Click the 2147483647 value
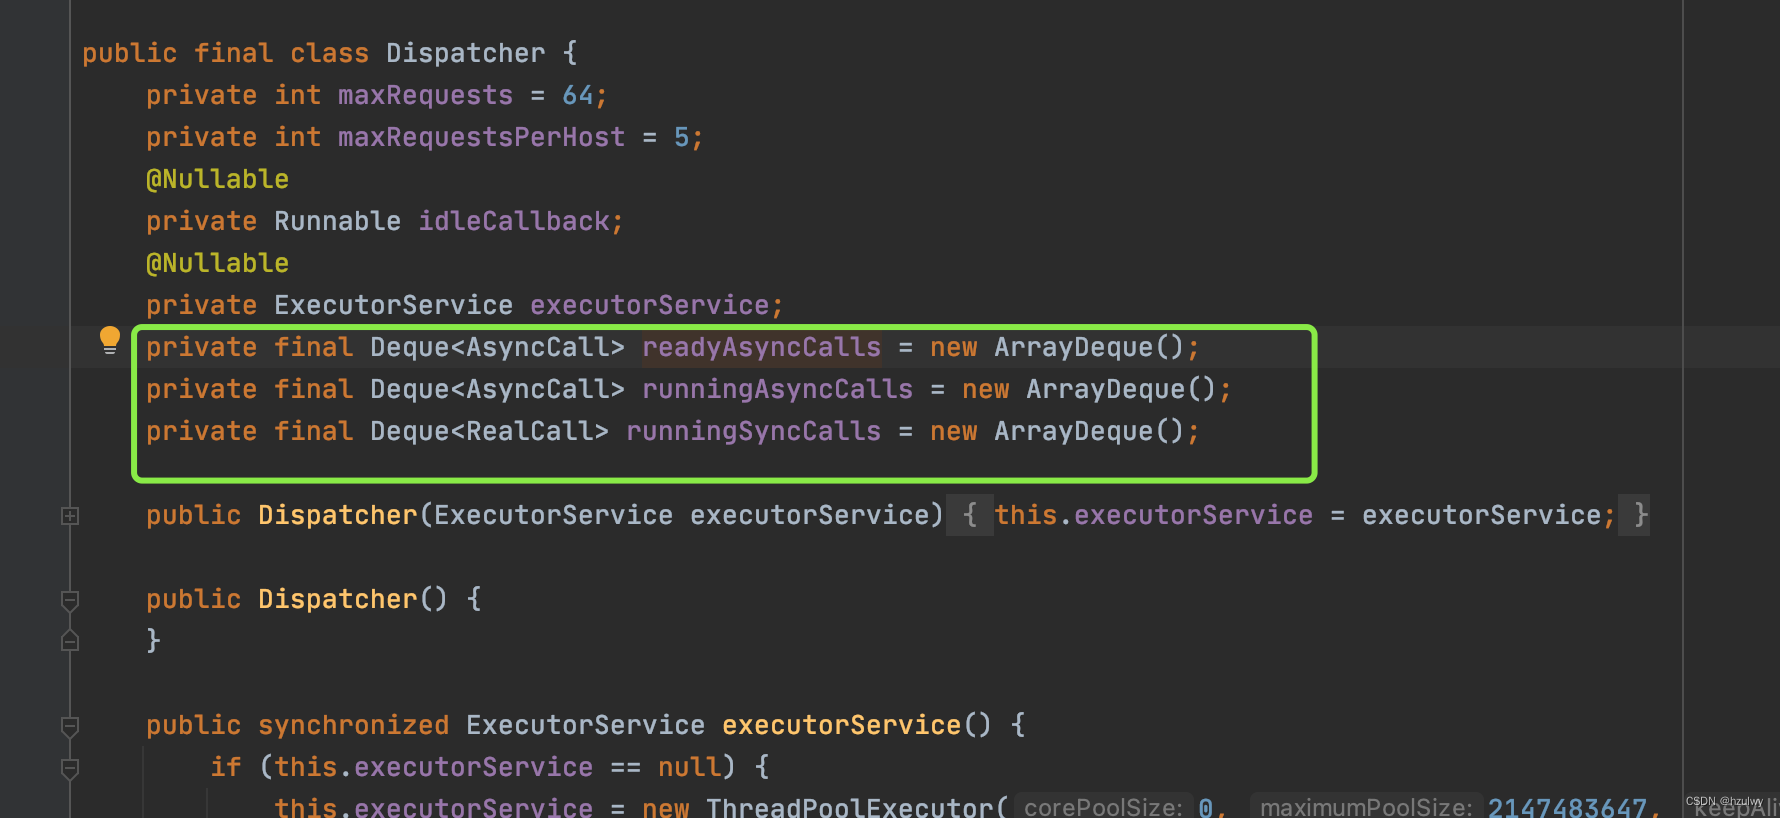This screenshot has height=818, width=1780. point(1567,807)
